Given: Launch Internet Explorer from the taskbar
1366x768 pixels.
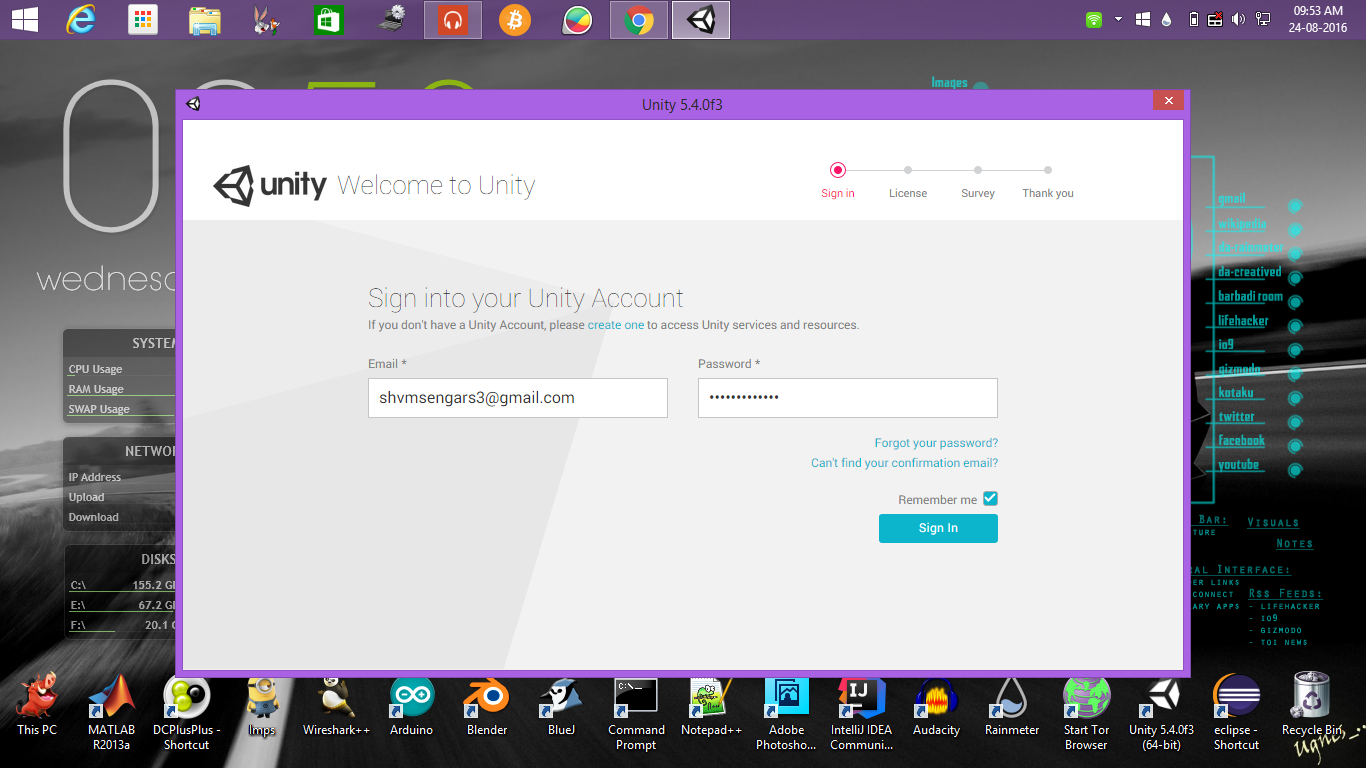Looking at the screenshot, I should click(82, 19).
